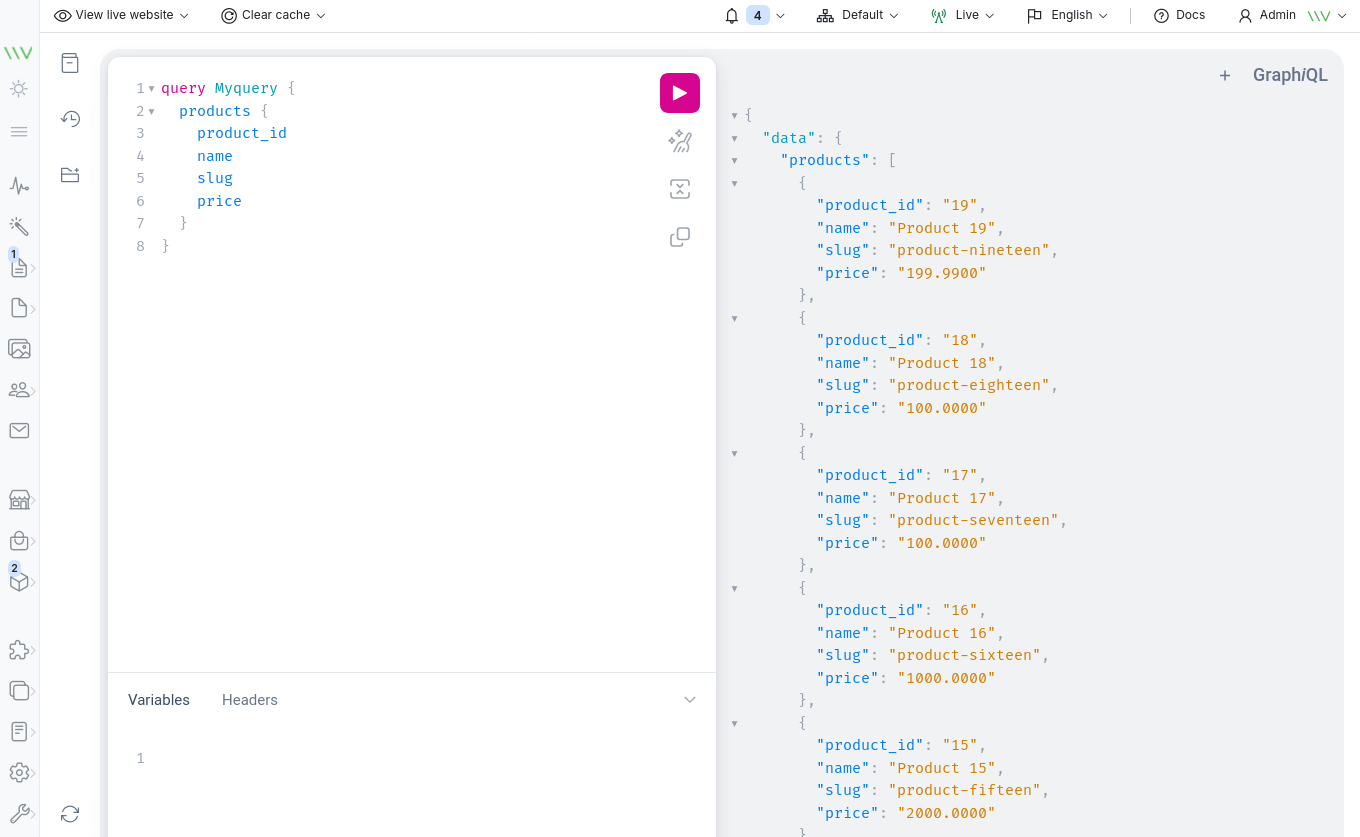Open the store shop icon in the sidebar
The width and height of the screenshot is (1360, 837).
[20, 500]
